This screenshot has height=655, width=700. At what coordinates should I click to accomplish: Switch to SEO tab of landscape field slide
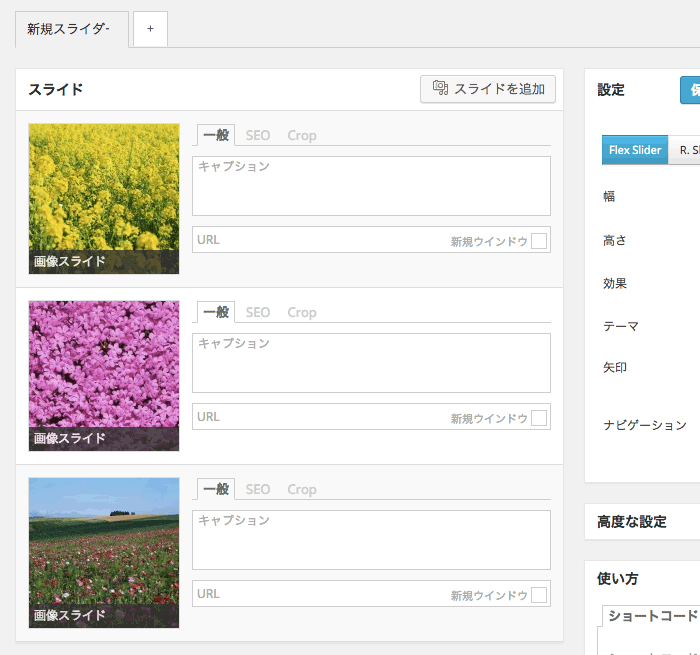[258, 489]
